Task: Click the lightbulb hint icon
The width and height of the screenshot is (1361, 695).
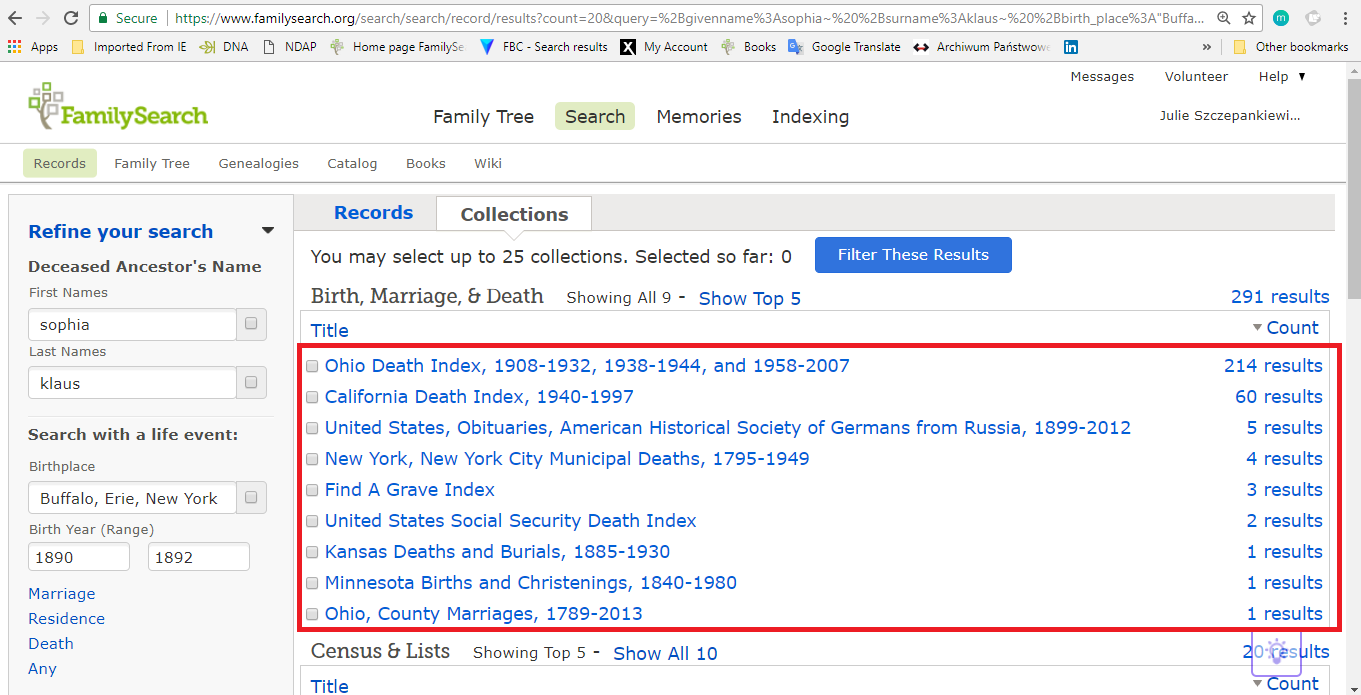Action: 1276,652
